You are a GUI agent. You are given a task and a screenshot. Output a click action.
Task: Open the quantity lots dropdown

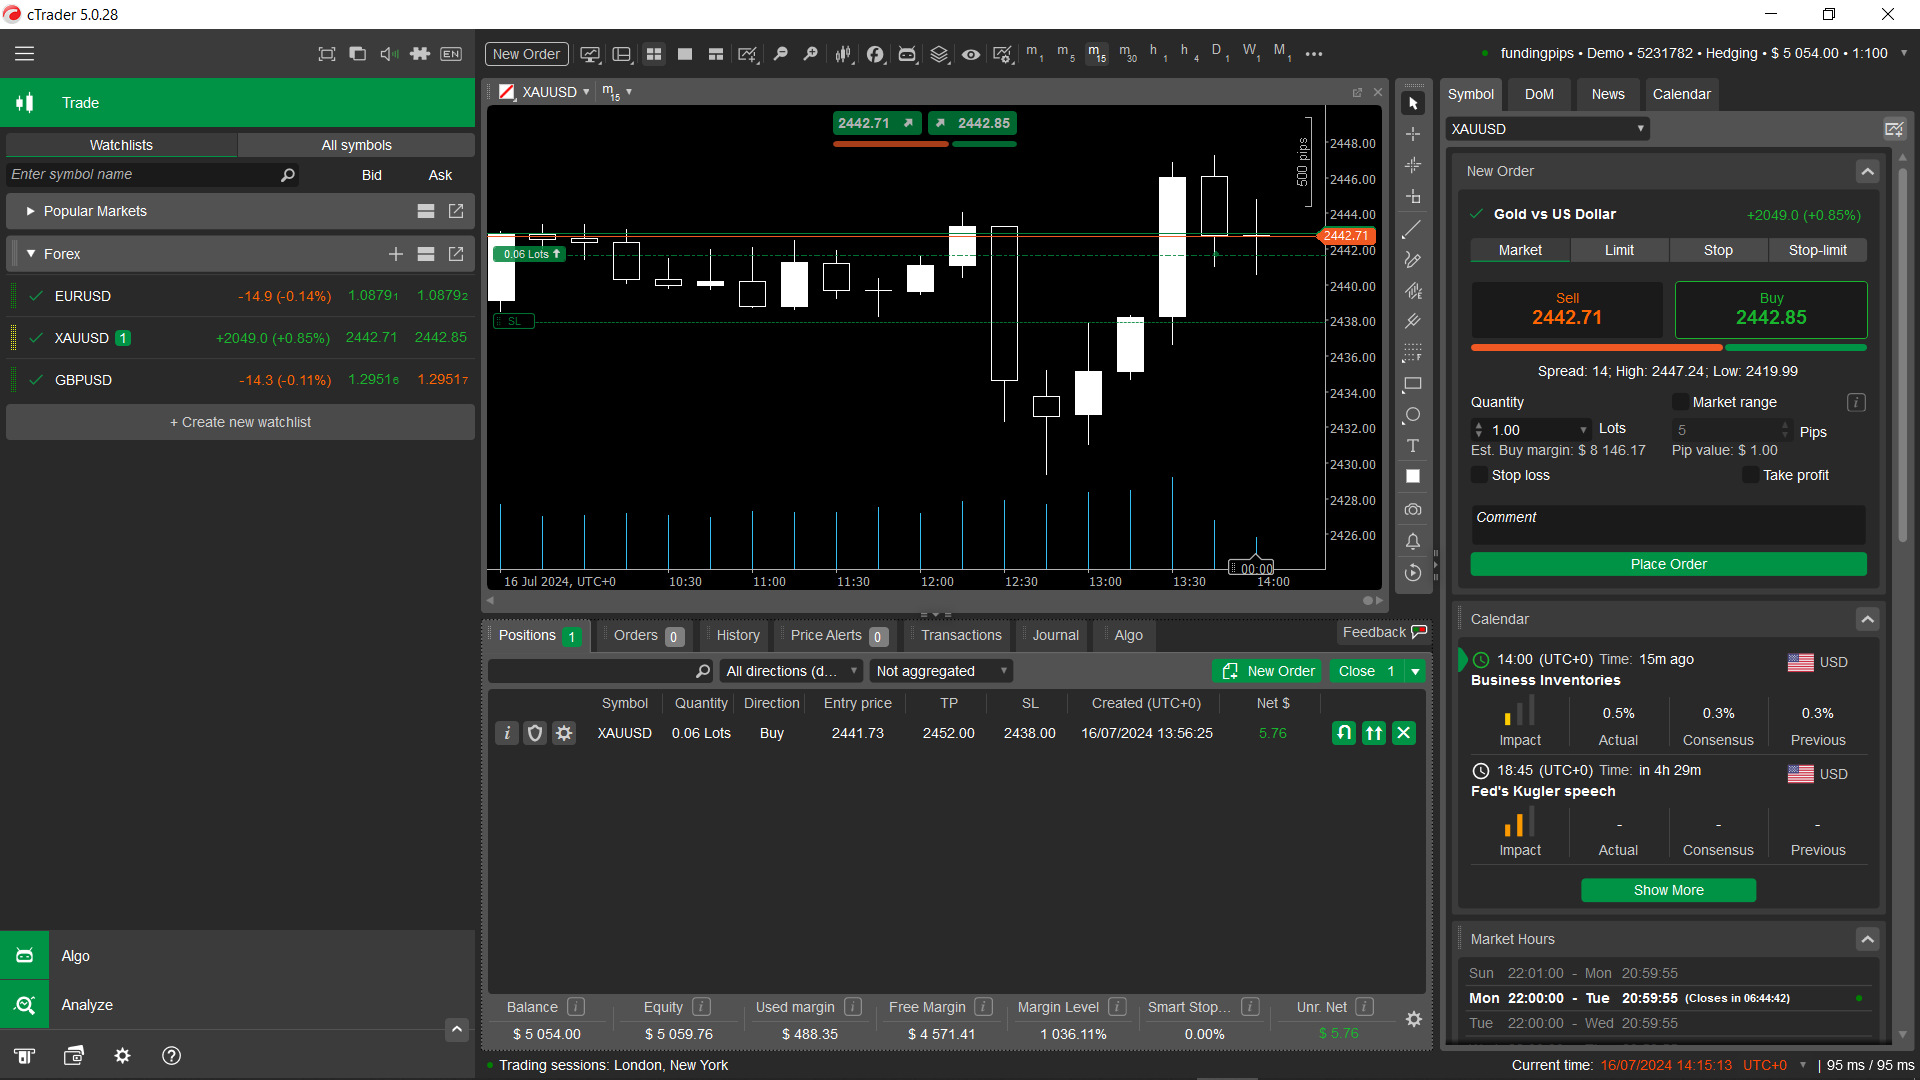1583,430
